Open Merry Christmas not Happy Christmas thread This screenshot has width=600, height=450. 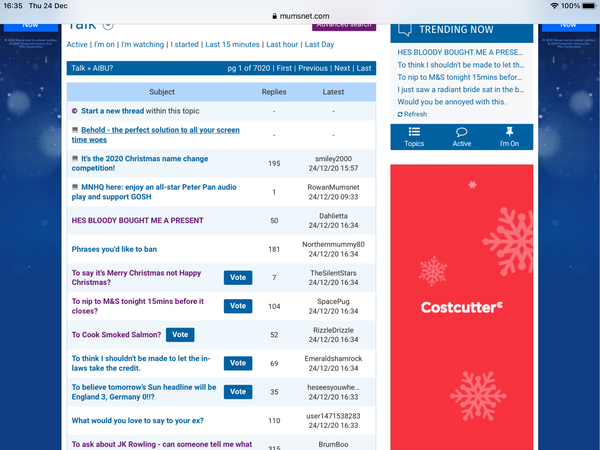click(136, 277)
